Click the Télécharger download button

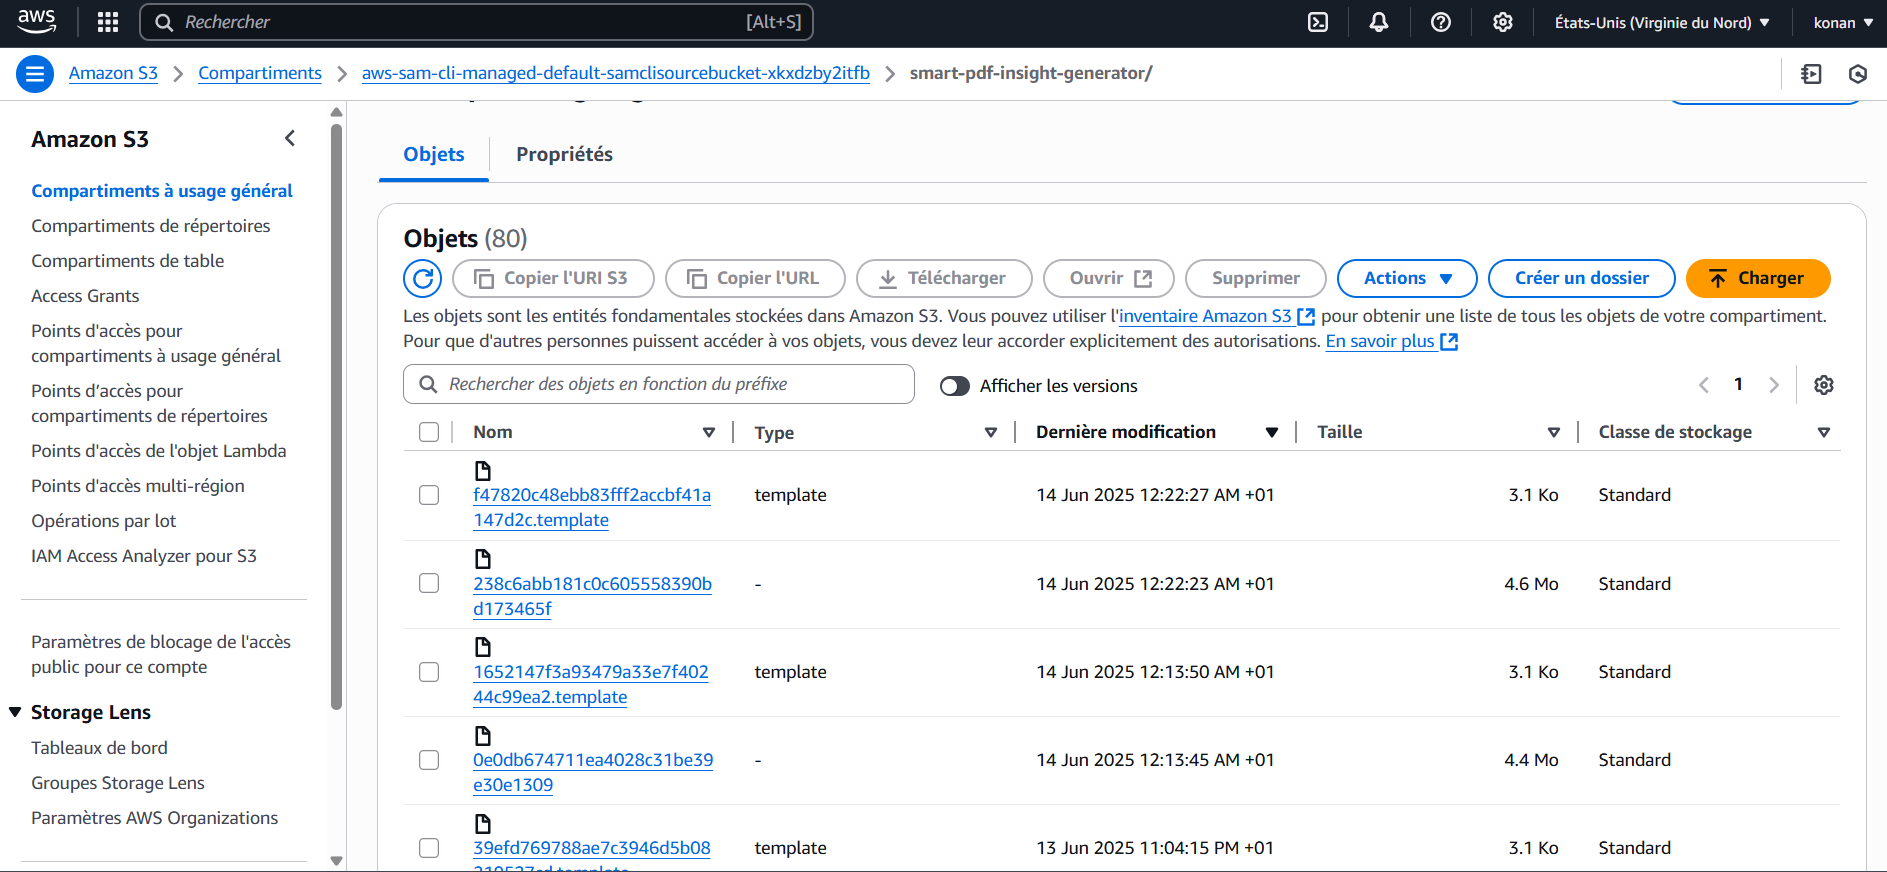coord(944,278)
